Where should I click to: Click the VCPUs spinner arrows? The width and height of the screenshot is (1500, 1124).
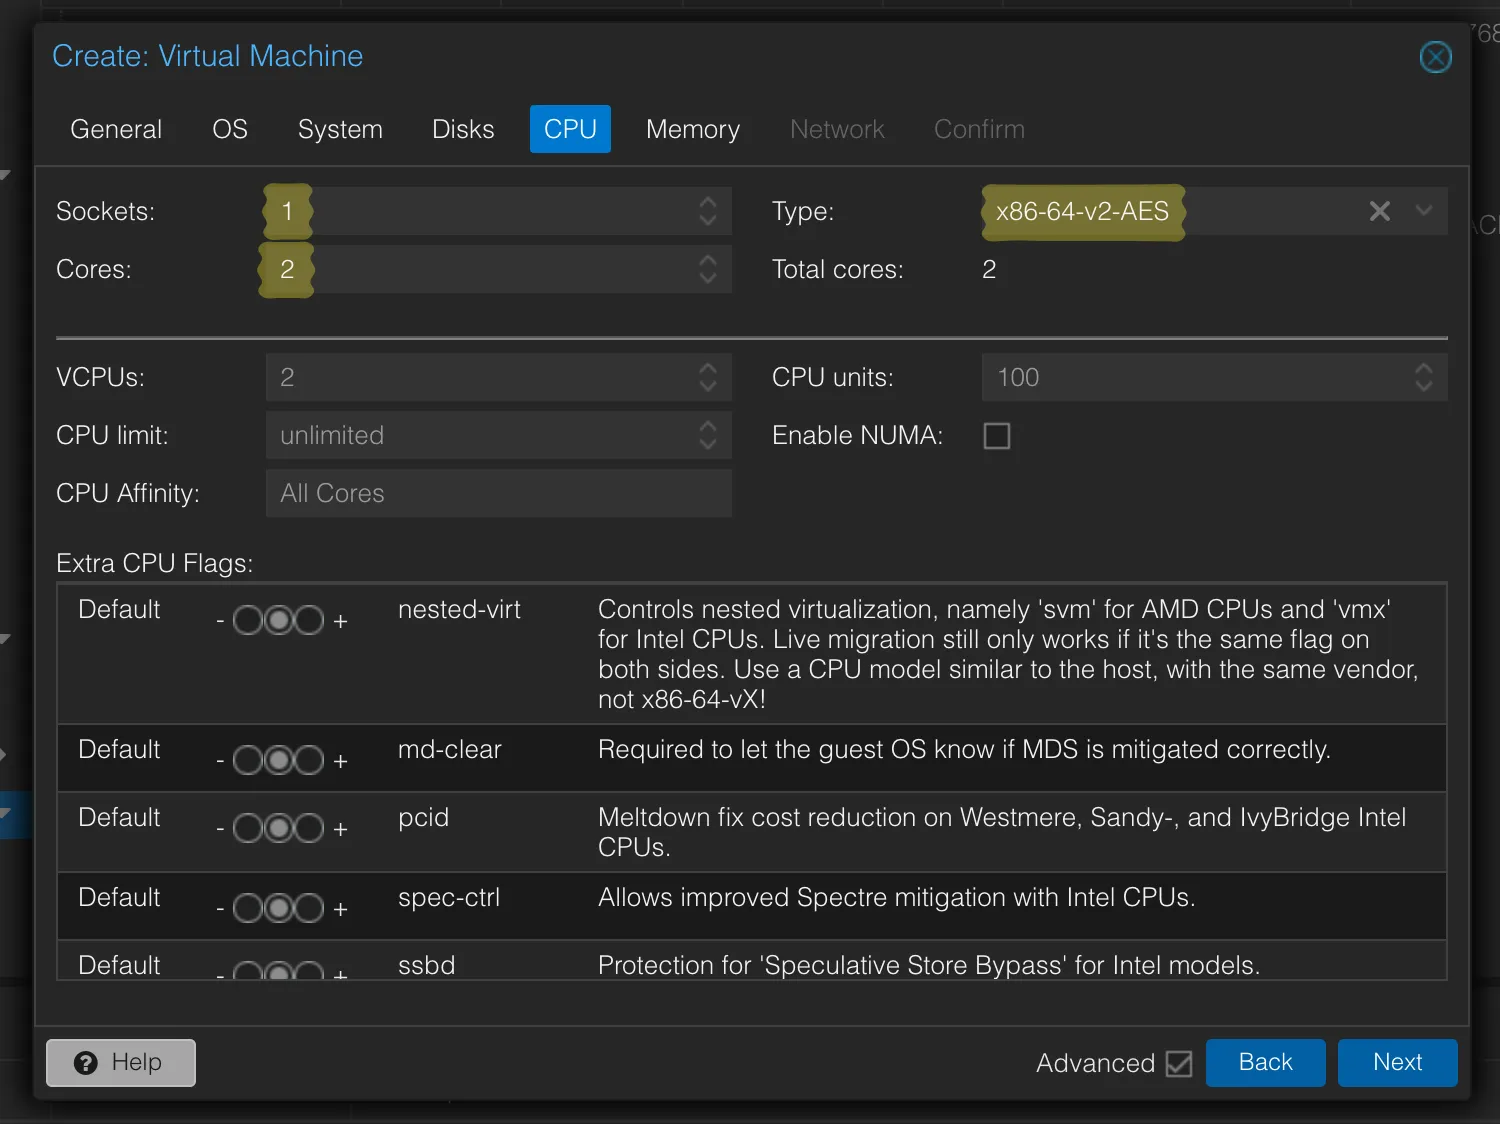click(708, 377)
